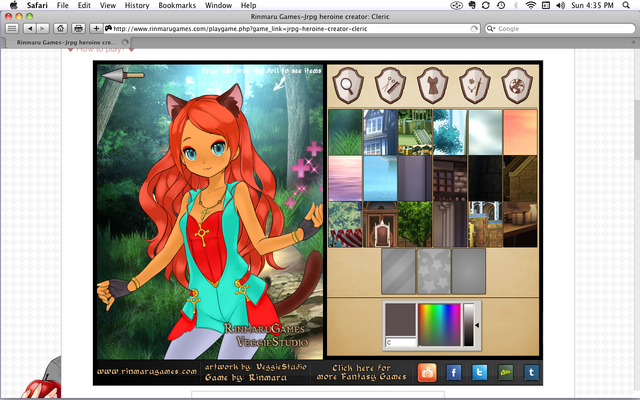Open the globe backgrounds shield category

coord(517,85)
